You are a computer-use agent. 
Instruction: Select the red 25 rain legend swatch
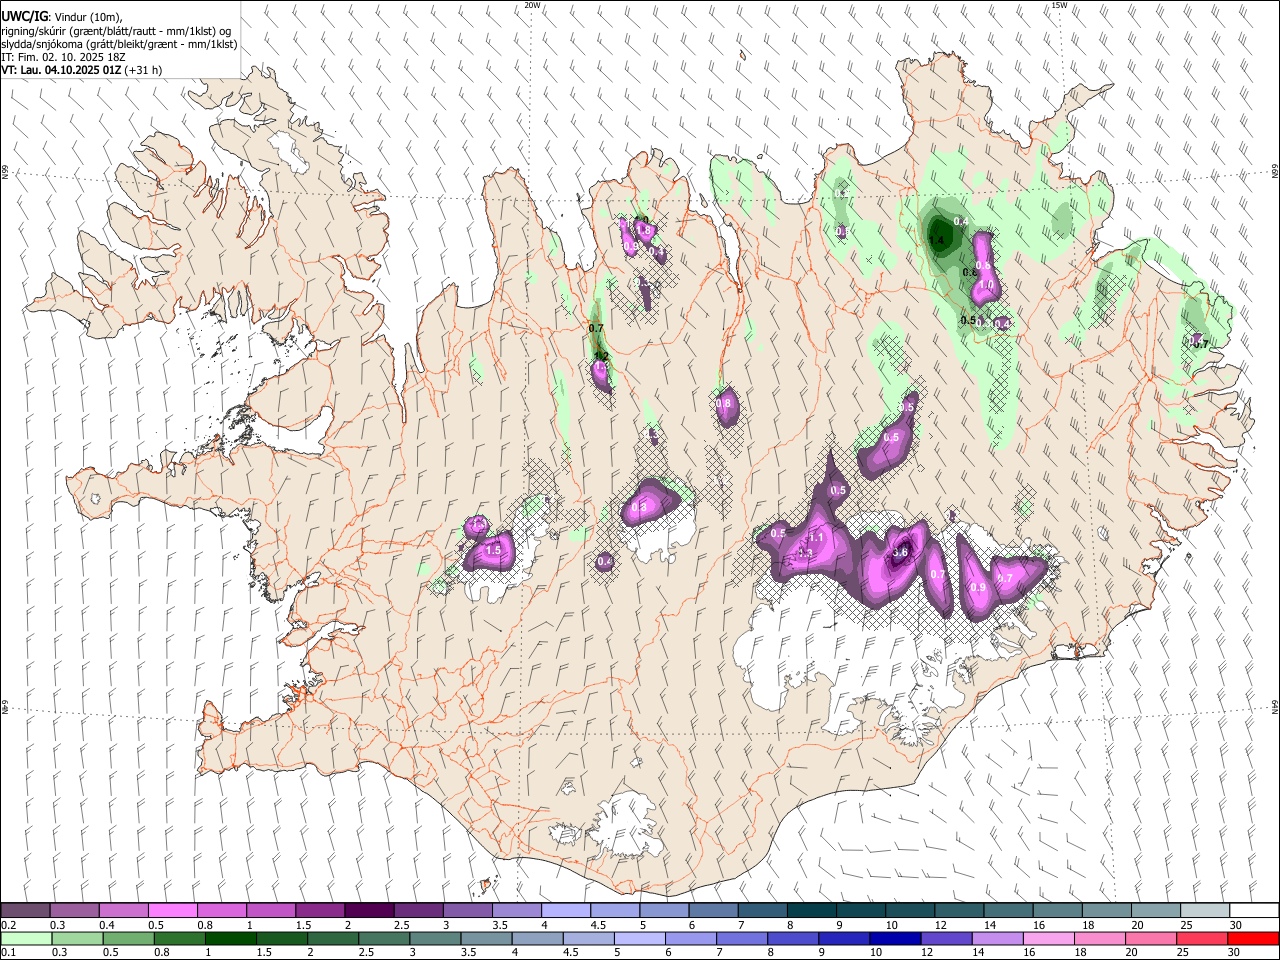(x=1201, y=938)
